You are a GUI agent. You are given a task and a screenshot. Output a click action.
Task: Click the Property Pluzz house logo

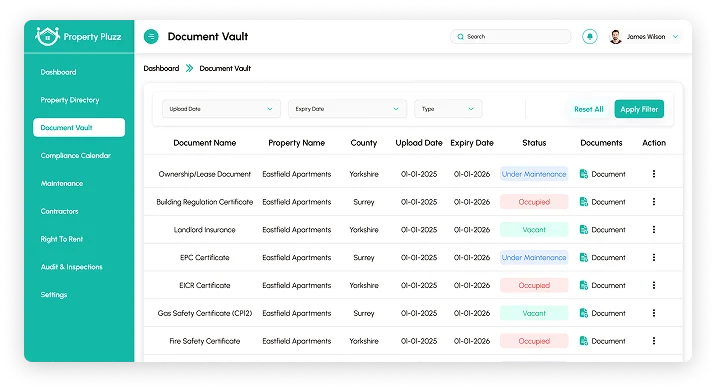click(x=47, y=36)
